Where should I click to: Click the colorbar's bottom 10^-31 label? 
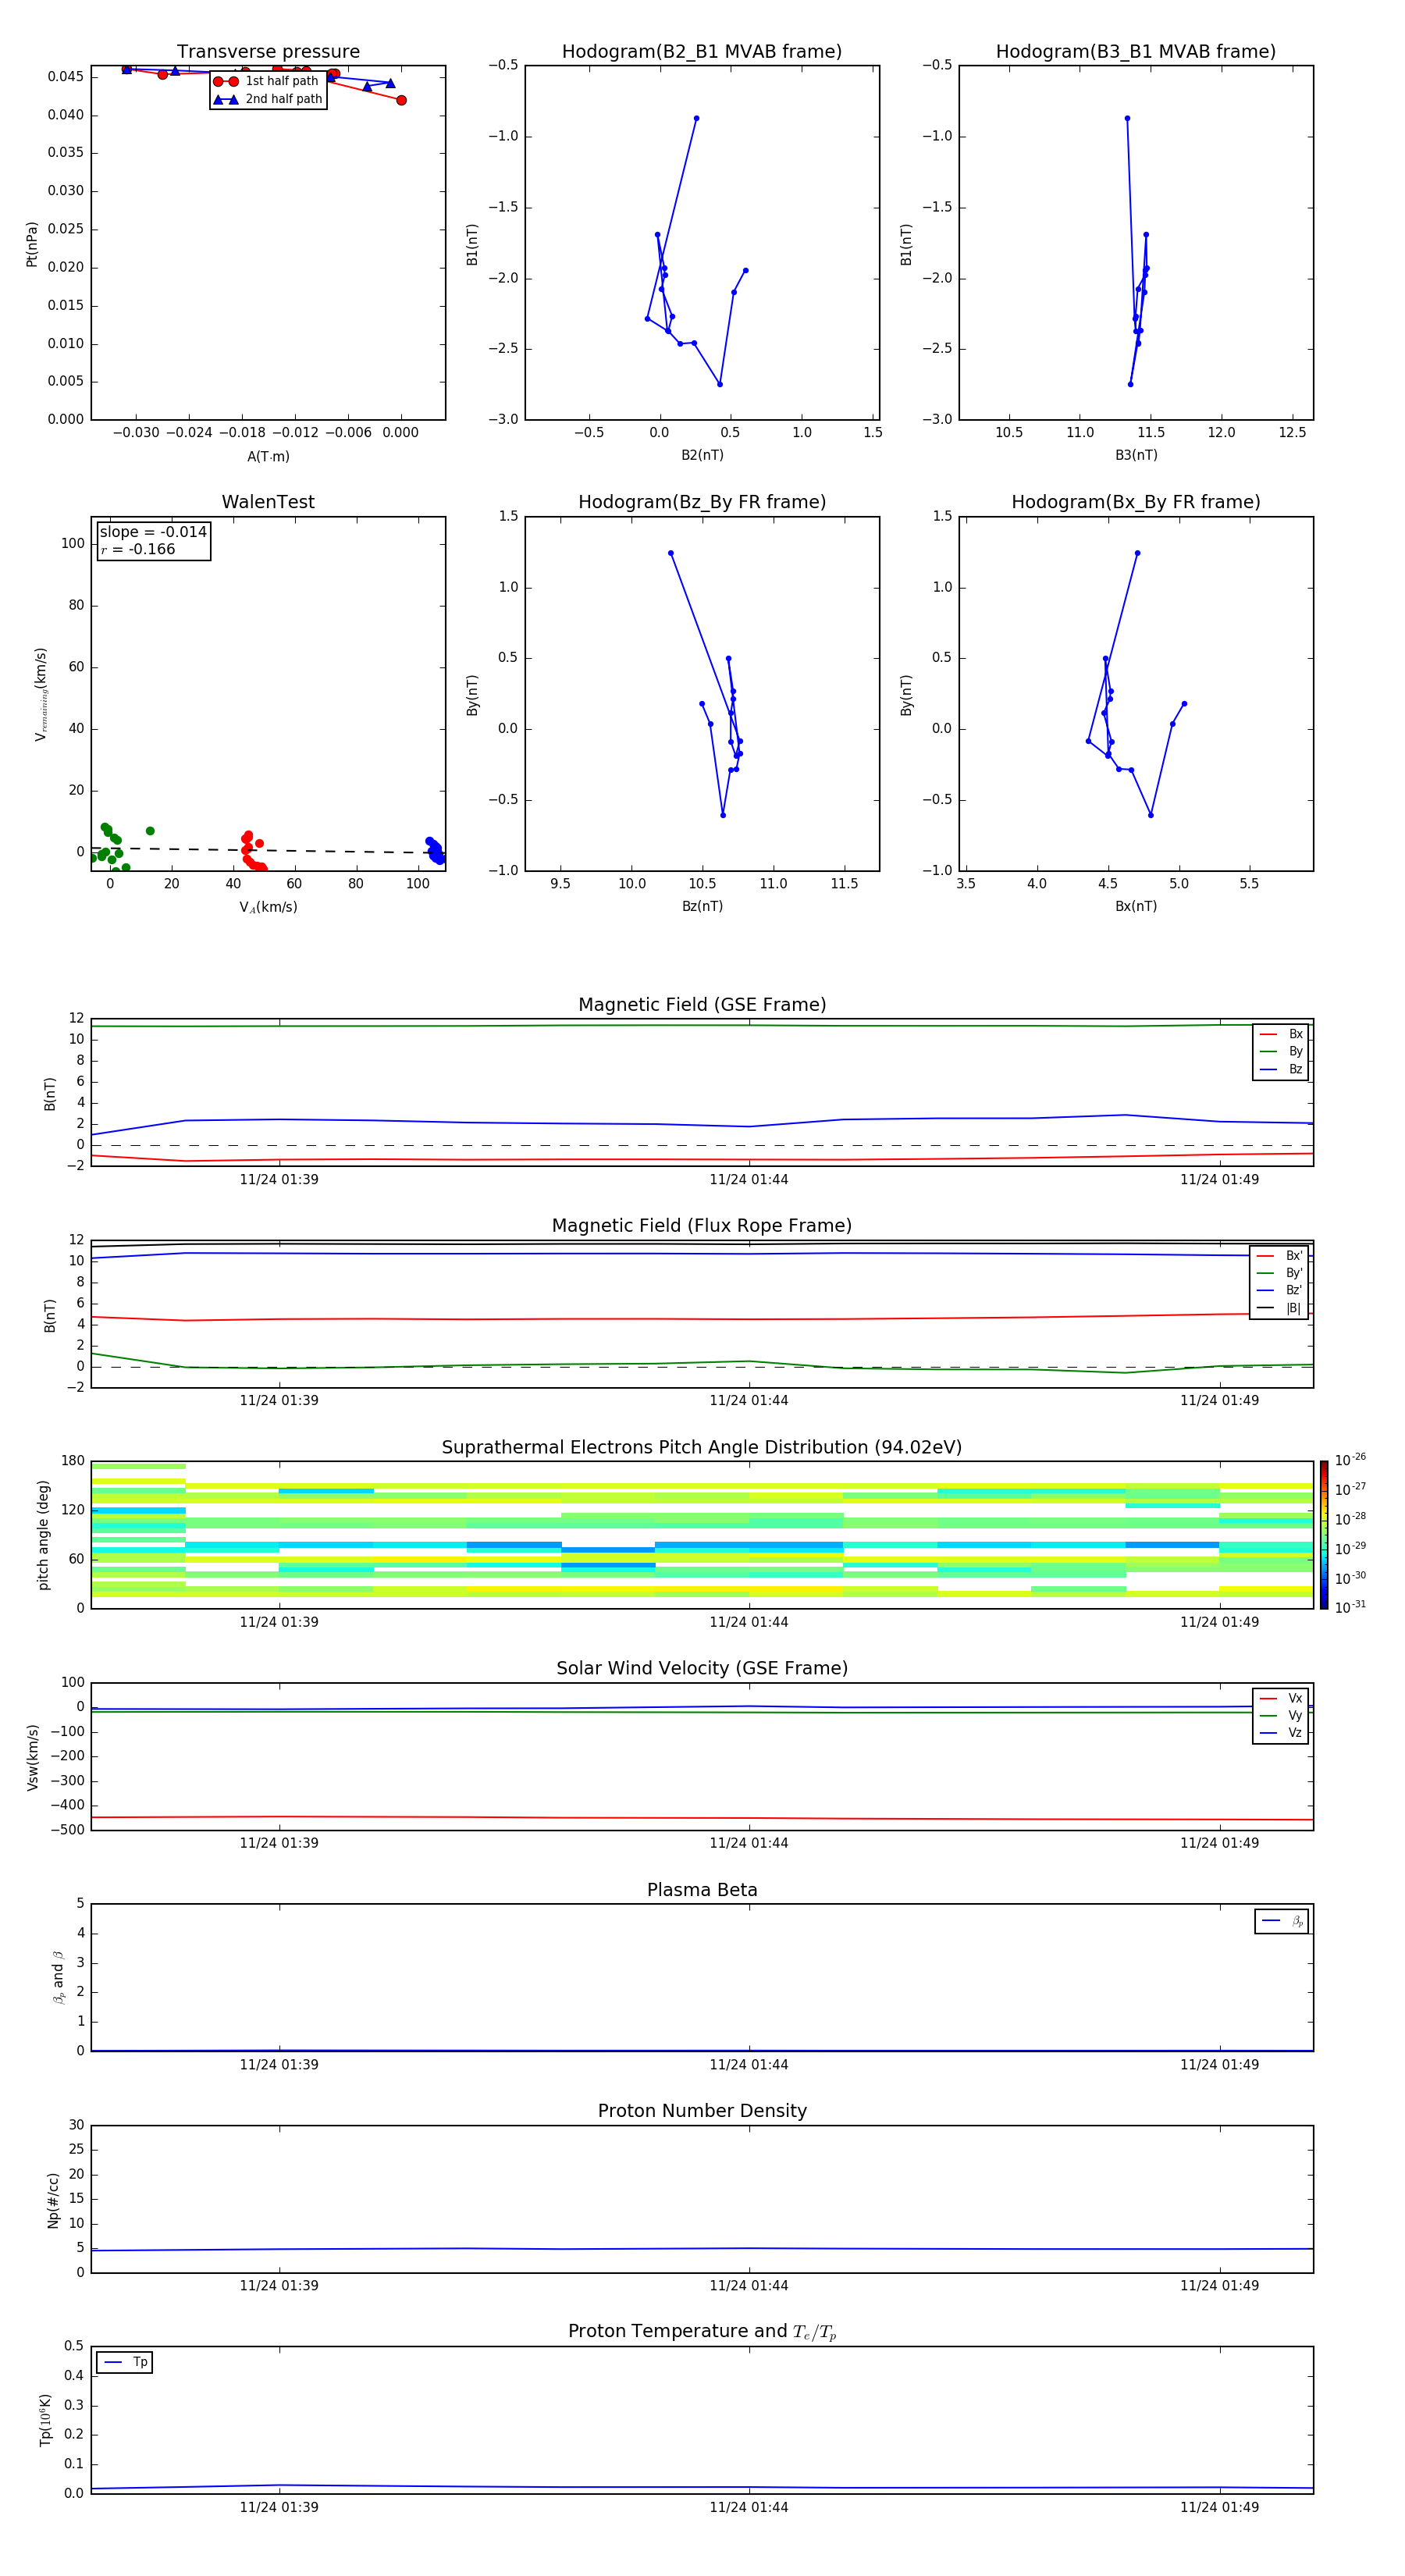tap(1350, 1608)
